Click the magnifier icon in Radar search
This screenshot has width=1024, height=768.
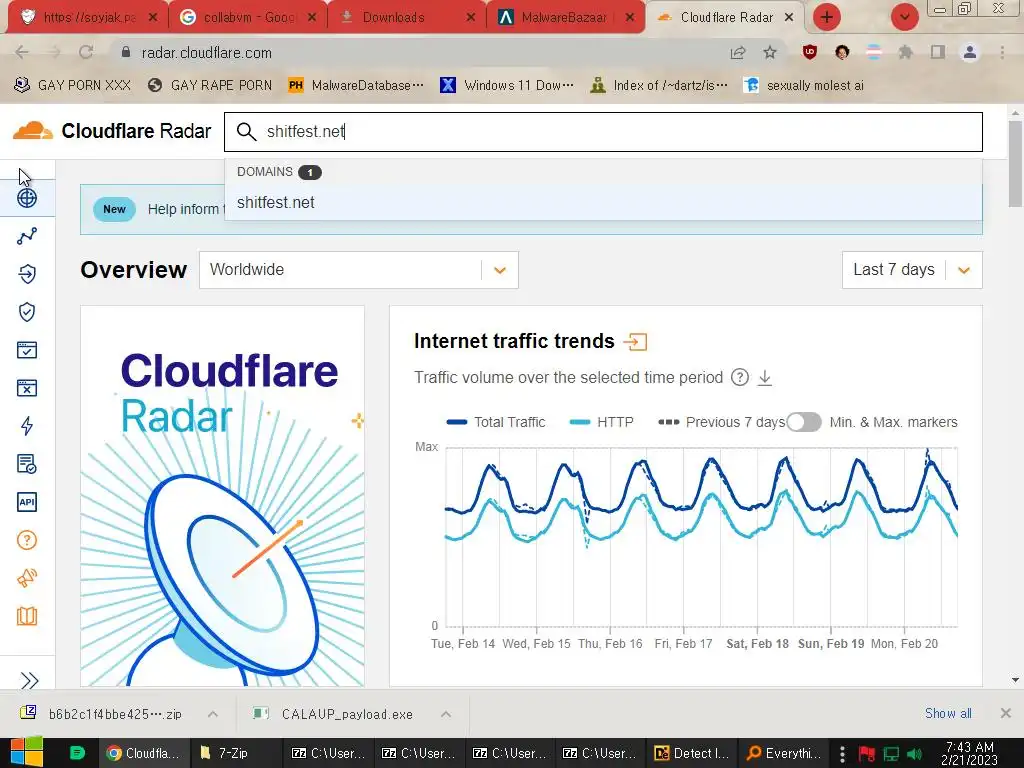(x=246, y=131)
